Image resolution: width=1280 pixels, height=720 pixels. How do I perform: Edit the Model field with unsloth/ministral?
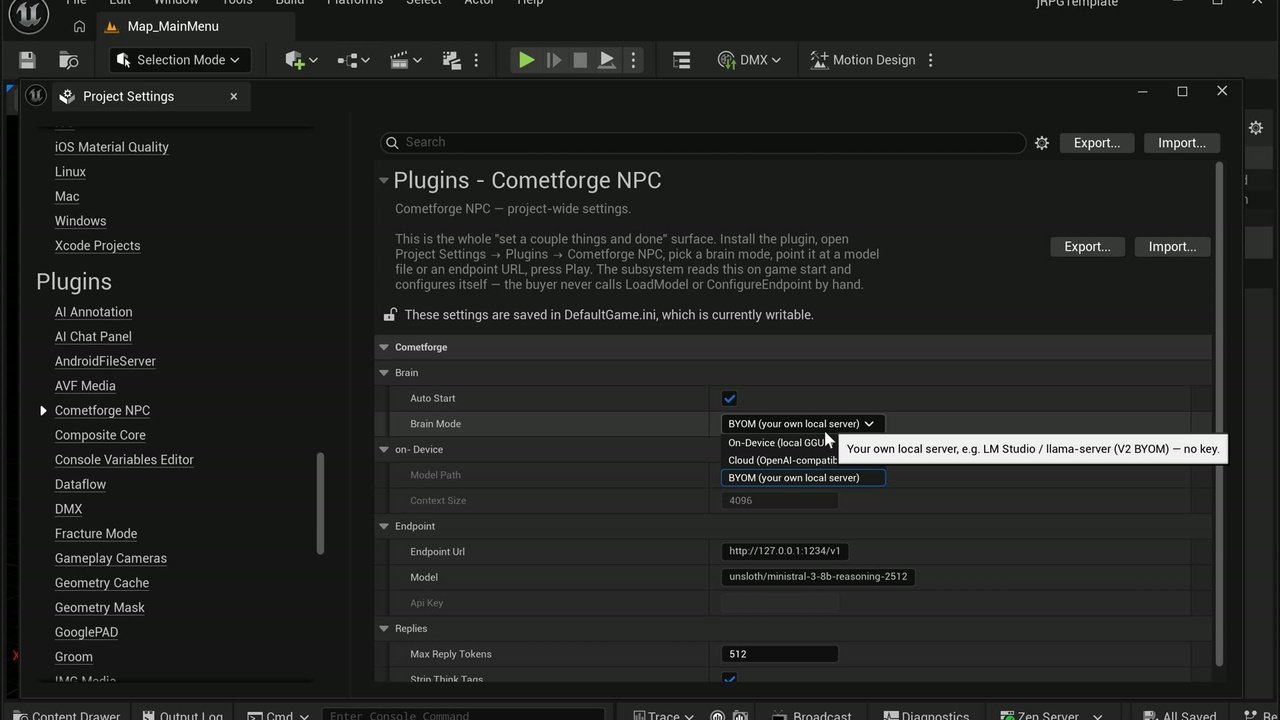(x=818, y=577)
